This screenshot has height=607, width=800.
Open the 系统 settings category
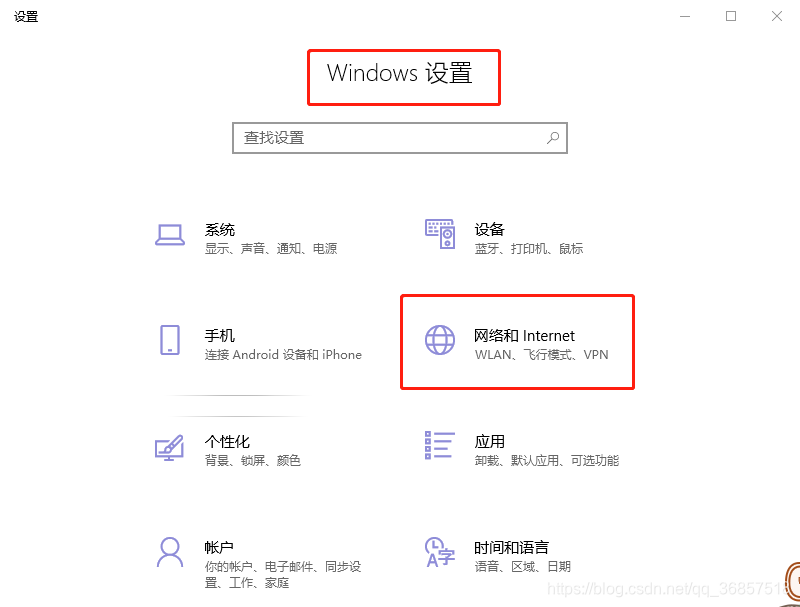point(220,230)
